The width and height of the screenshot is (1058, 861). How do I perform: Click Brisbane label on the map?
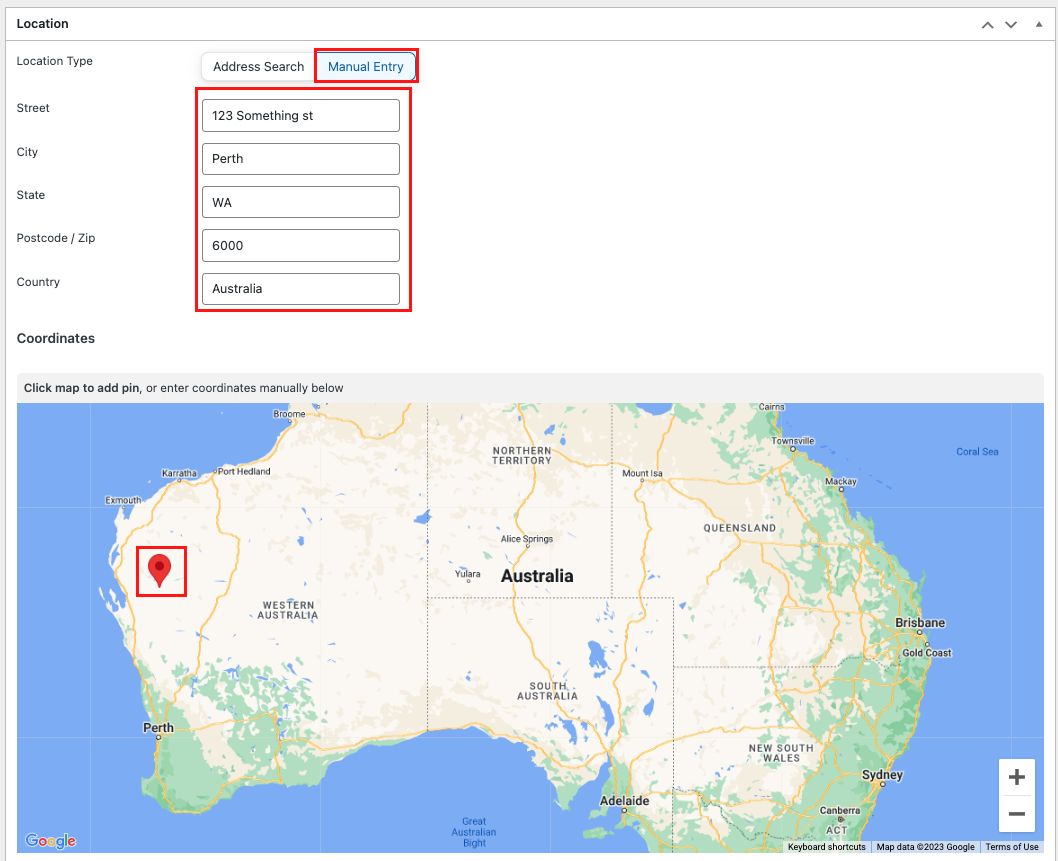920,623
